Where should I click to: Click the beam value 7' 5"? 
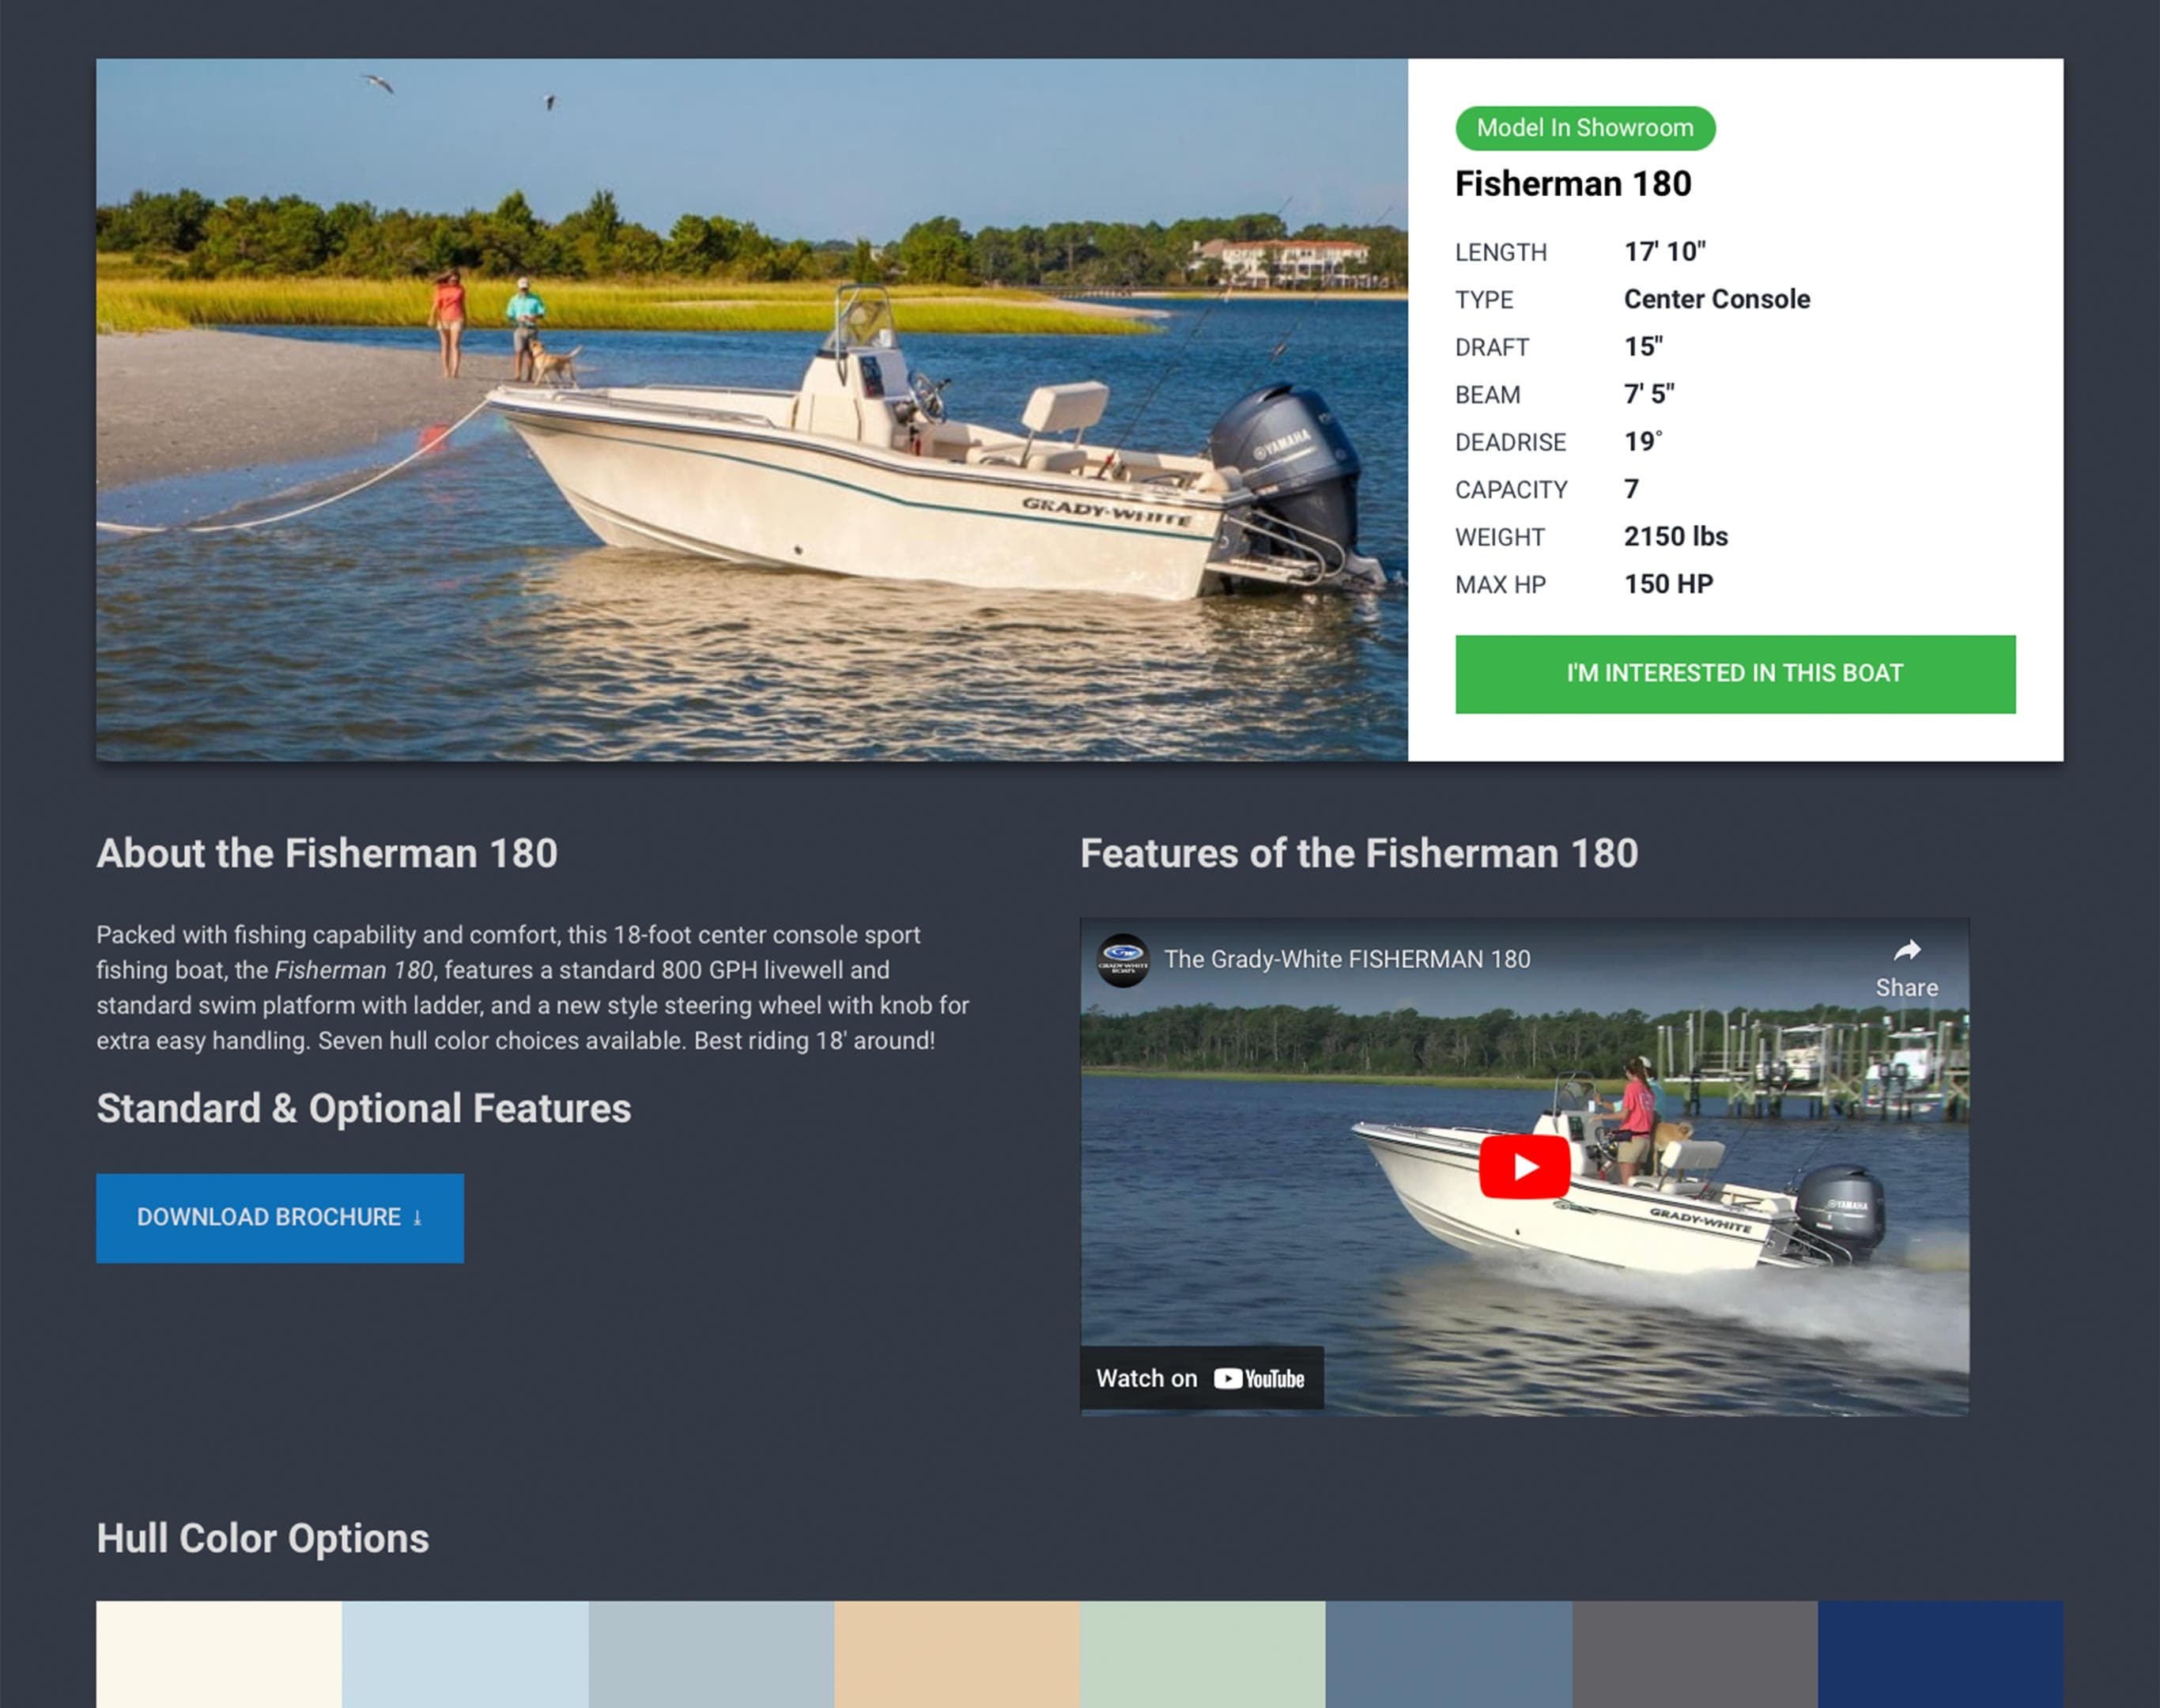[x=1649, y=394]
